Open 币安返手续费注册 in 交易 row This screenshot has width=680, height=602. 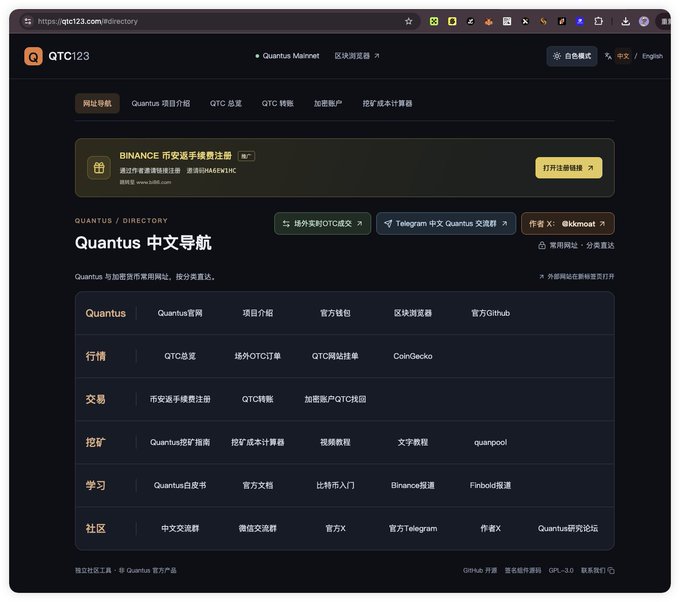coord(180,399)
